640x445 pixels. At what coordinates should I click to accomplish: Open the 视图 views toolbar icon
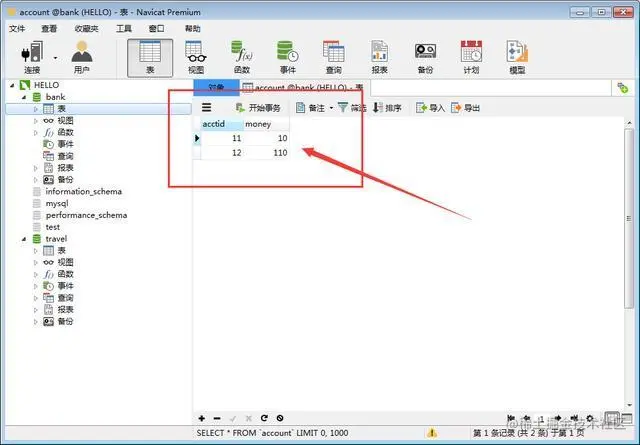pyautogui.click(x=196, y=58)
